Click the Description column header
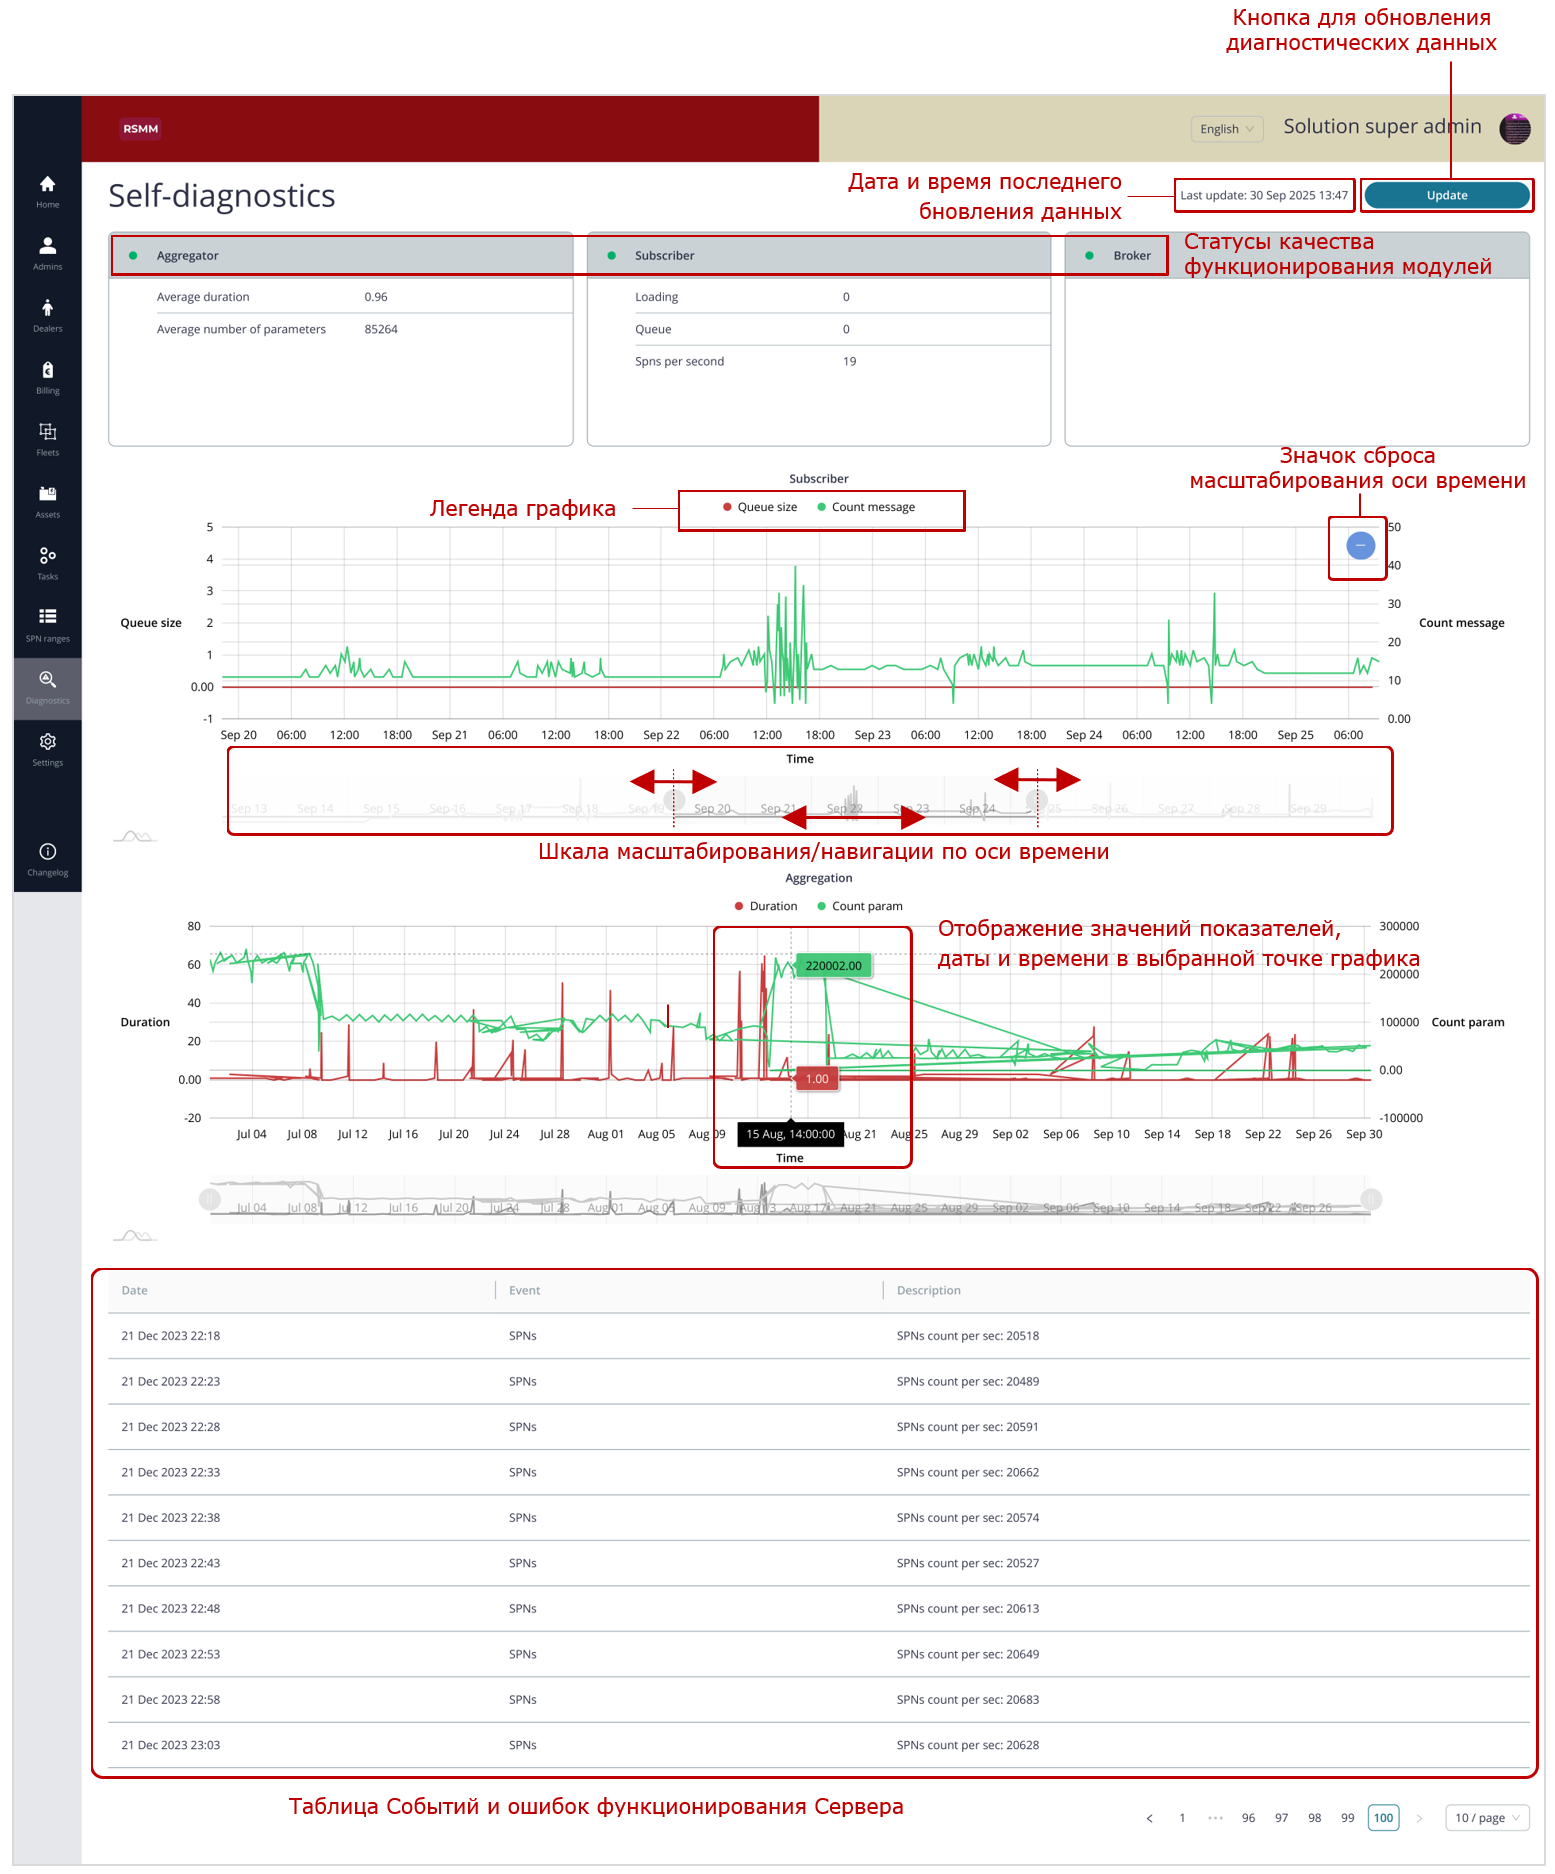This screenshot has width=1555, height=1874. tap(1207, 1290)
